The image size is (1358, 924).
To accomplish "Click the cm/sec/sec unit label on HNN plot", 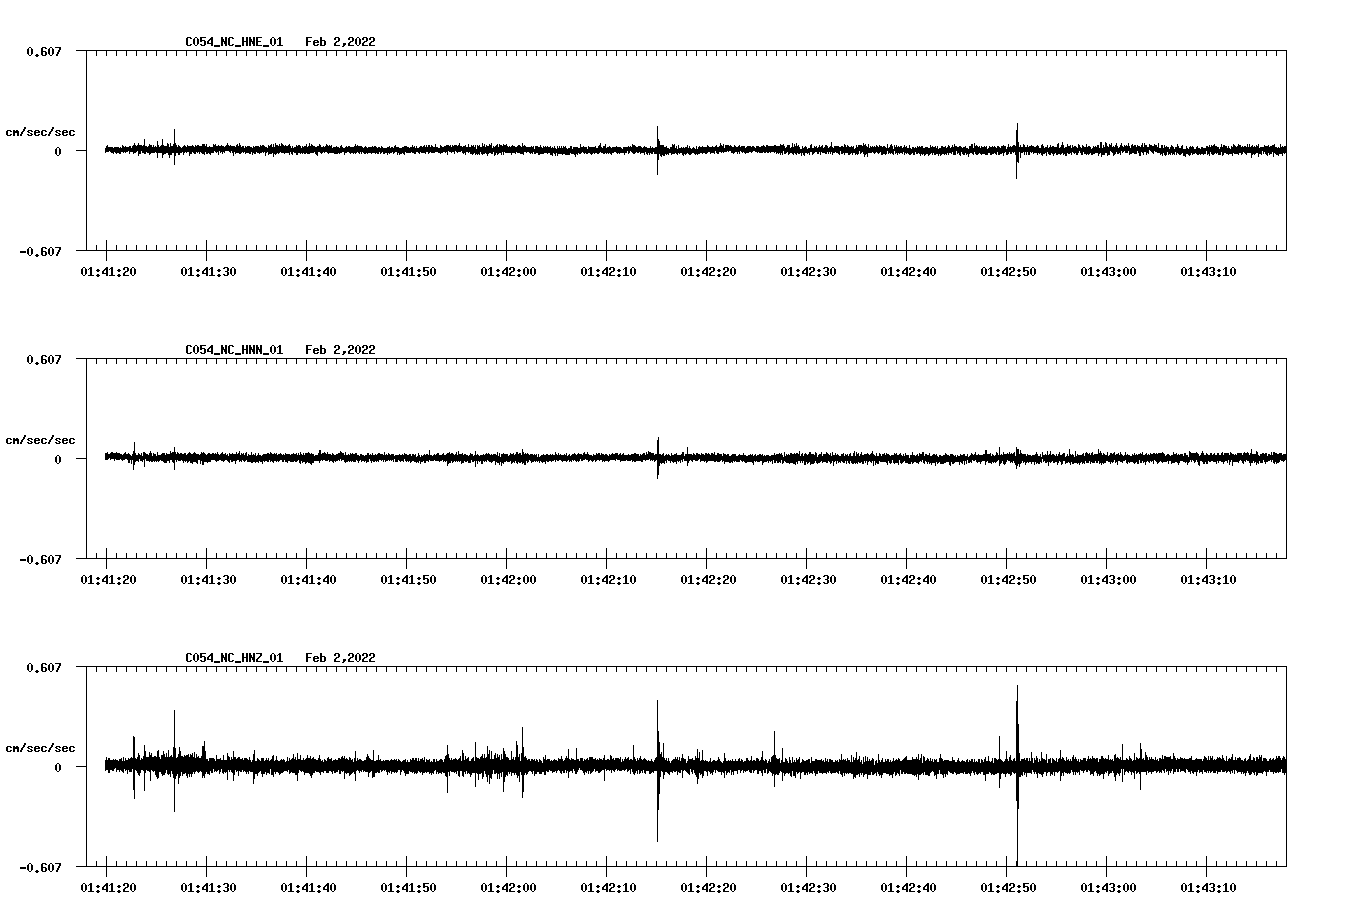I will pyautogui.click(x=40, y=440).
